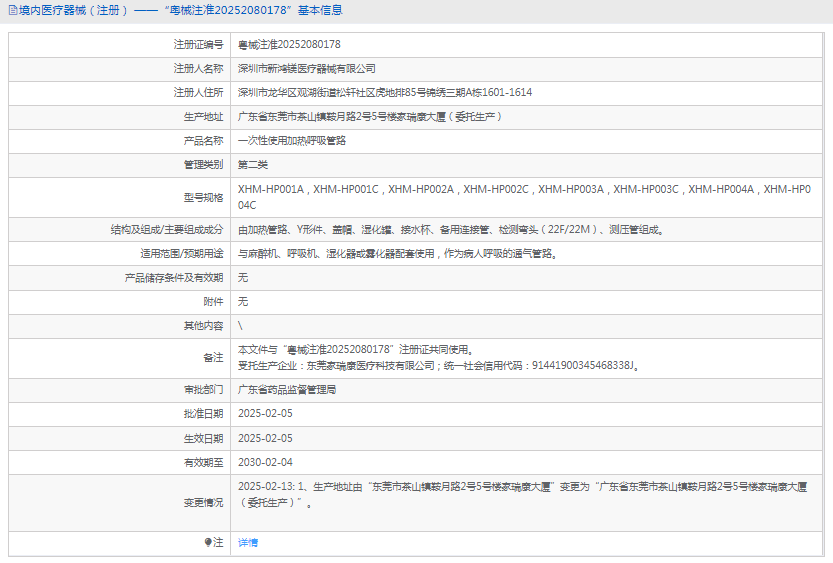Click the document icon before 境内医疗器械 title
833x563 pixels.
point(13,10)
